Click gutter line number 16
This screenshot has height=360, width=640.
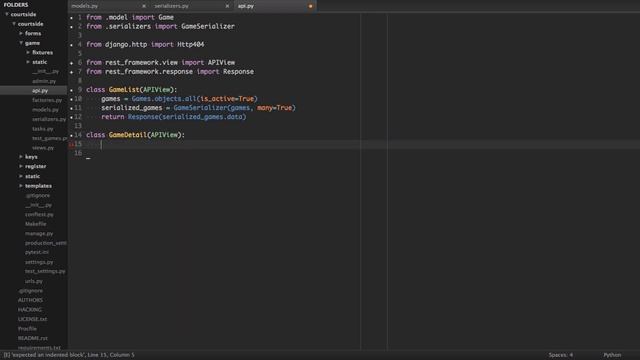[78, 153]
